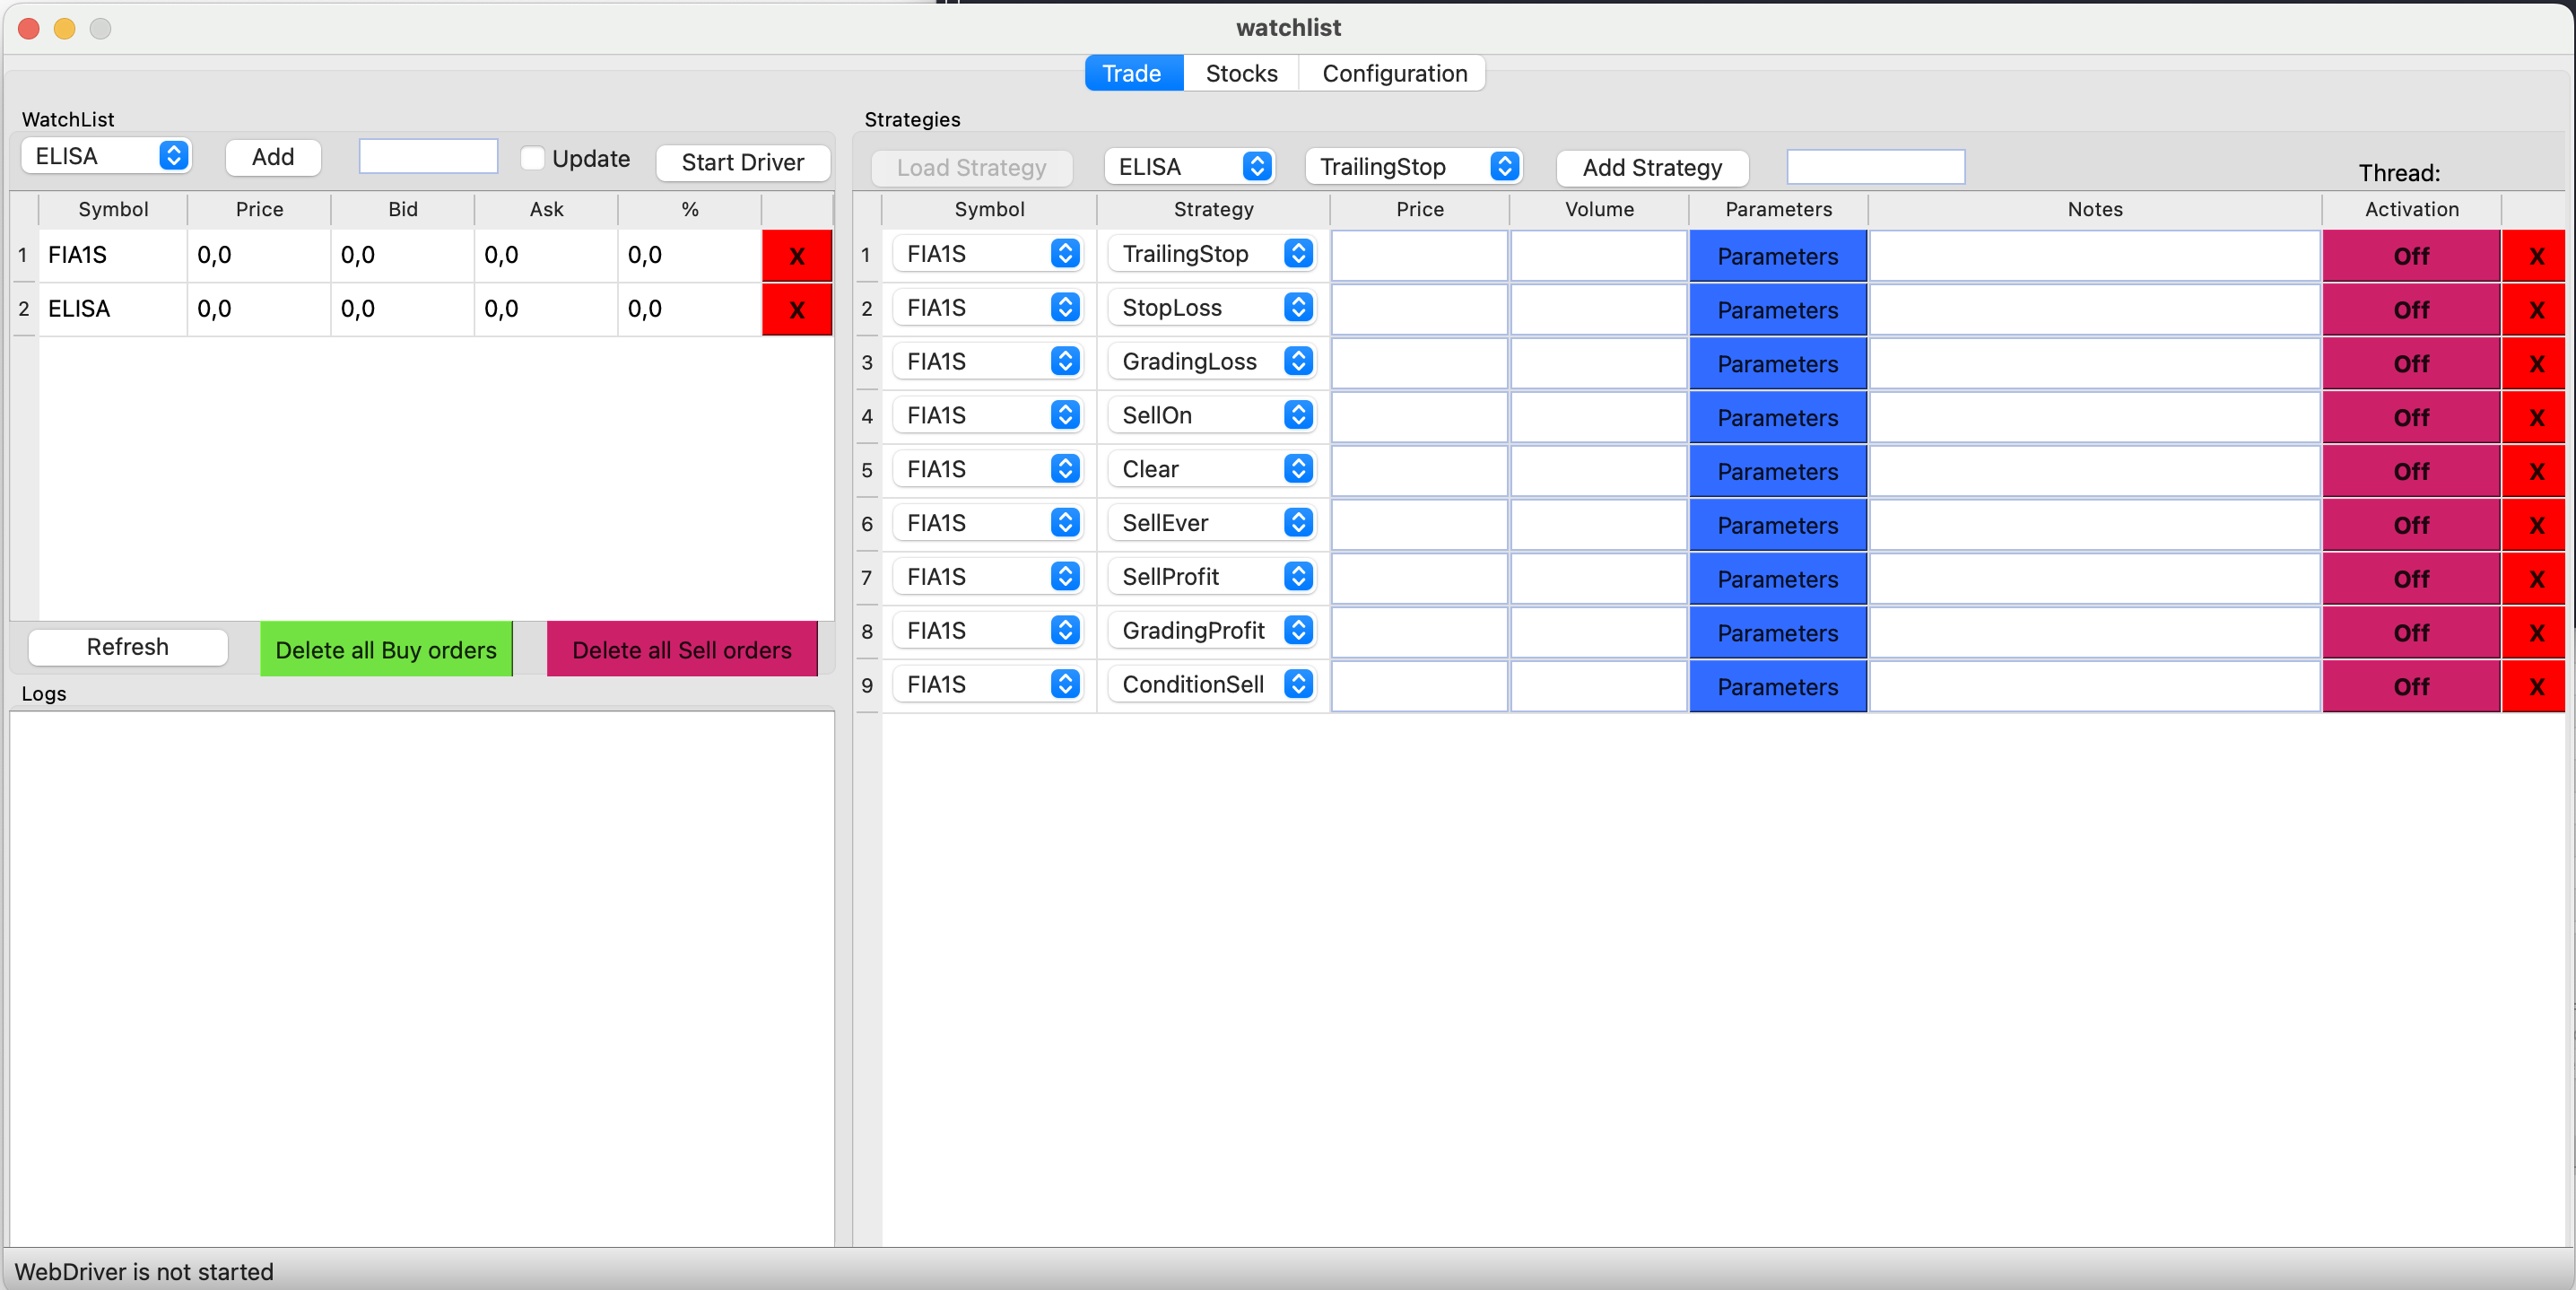This screenshot has width=2576, height=1290.
Task: Switch to the Configuration tab
Action: pos(1393,73)
